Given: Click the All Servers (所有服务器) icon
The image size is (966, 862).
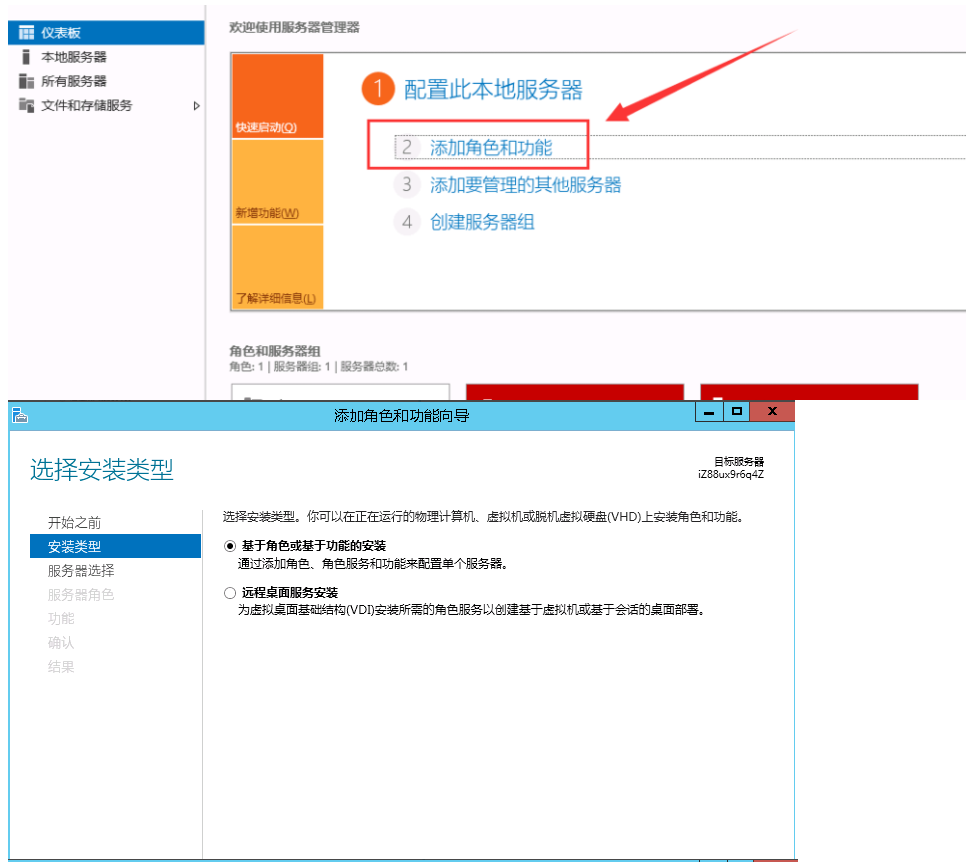Looking at the screenshot, I should point(27,81).
